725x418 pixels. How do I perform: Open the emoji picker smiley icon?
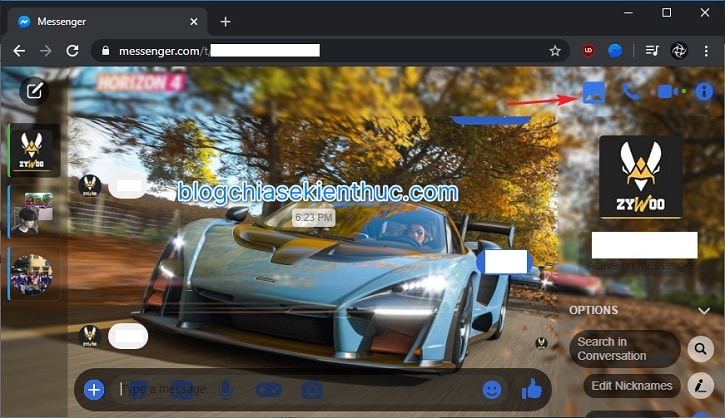pos(492,390)
